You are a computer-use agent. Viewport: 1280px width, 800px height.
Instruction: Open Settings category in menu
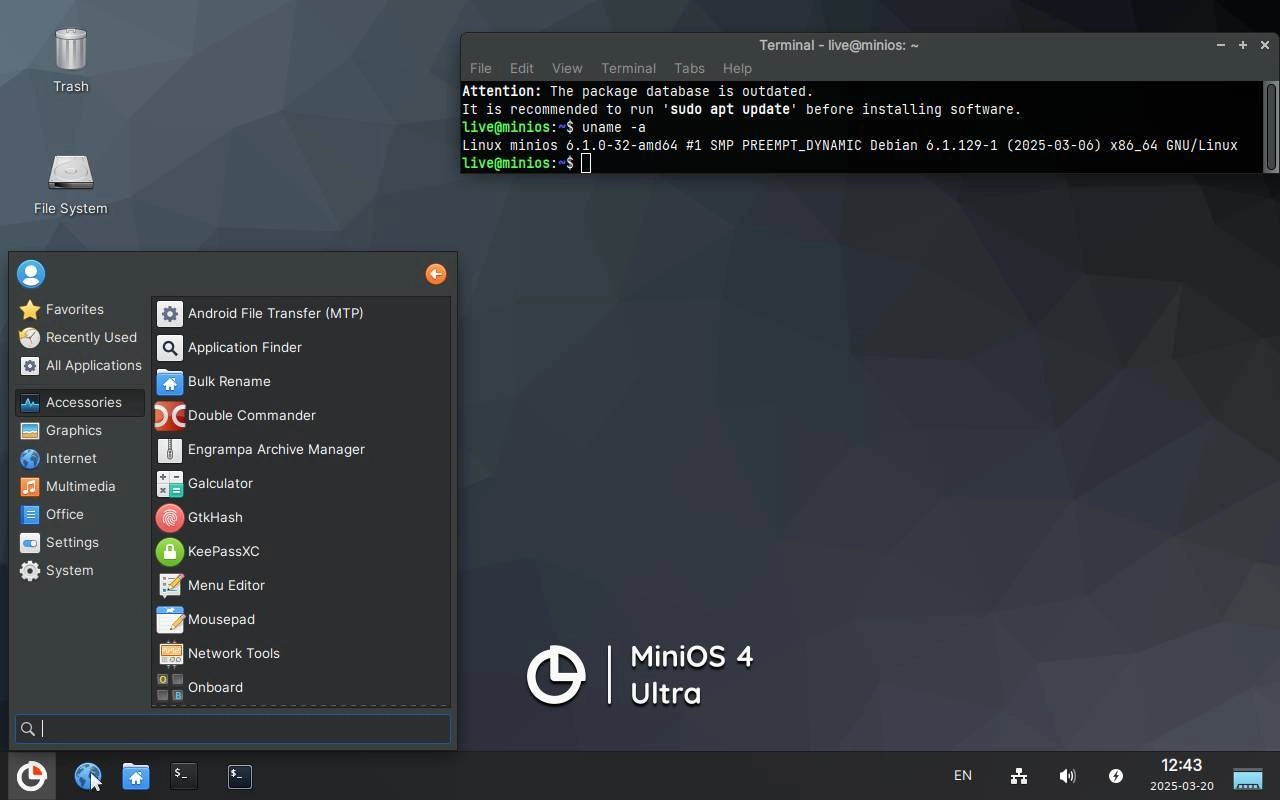tap(80, 542)
